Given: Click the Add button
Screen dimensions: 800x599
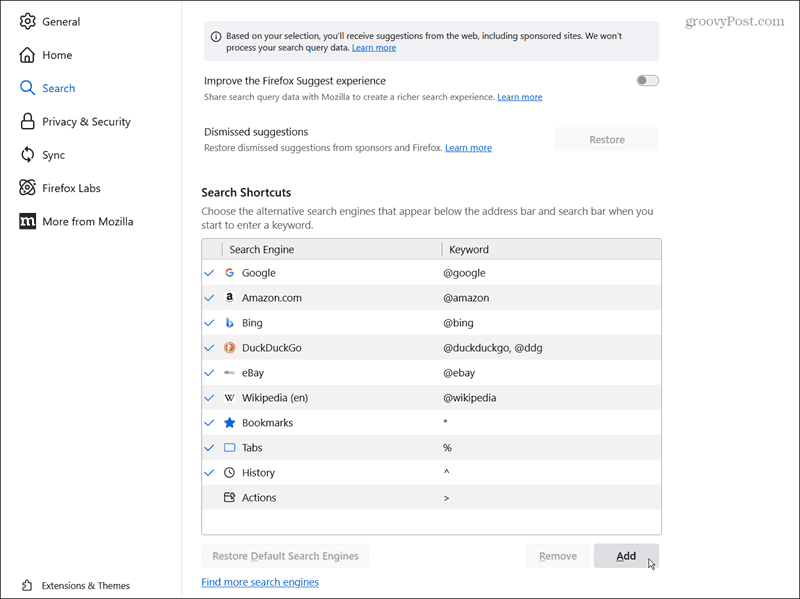Looking at the screenshot, I should tap(626, 556).
